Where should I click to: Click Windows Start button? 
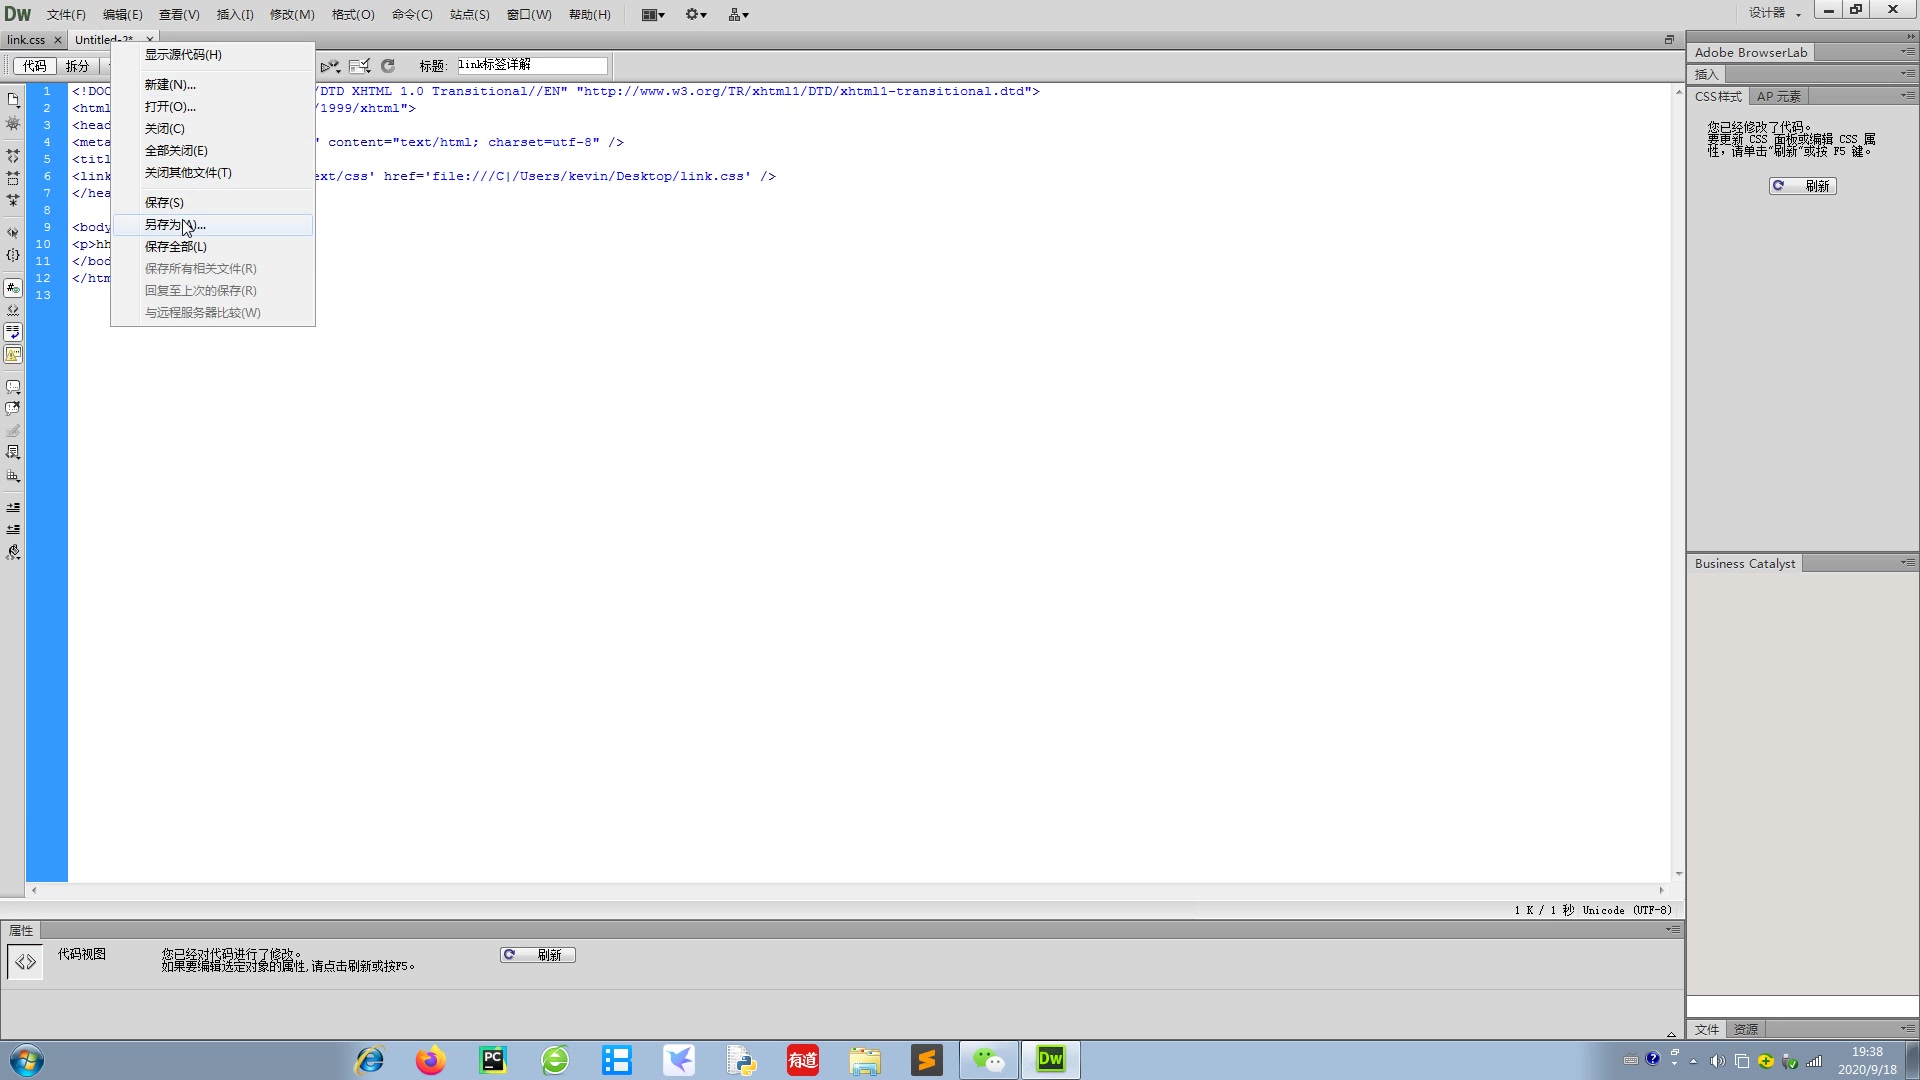click(27, 1060)
